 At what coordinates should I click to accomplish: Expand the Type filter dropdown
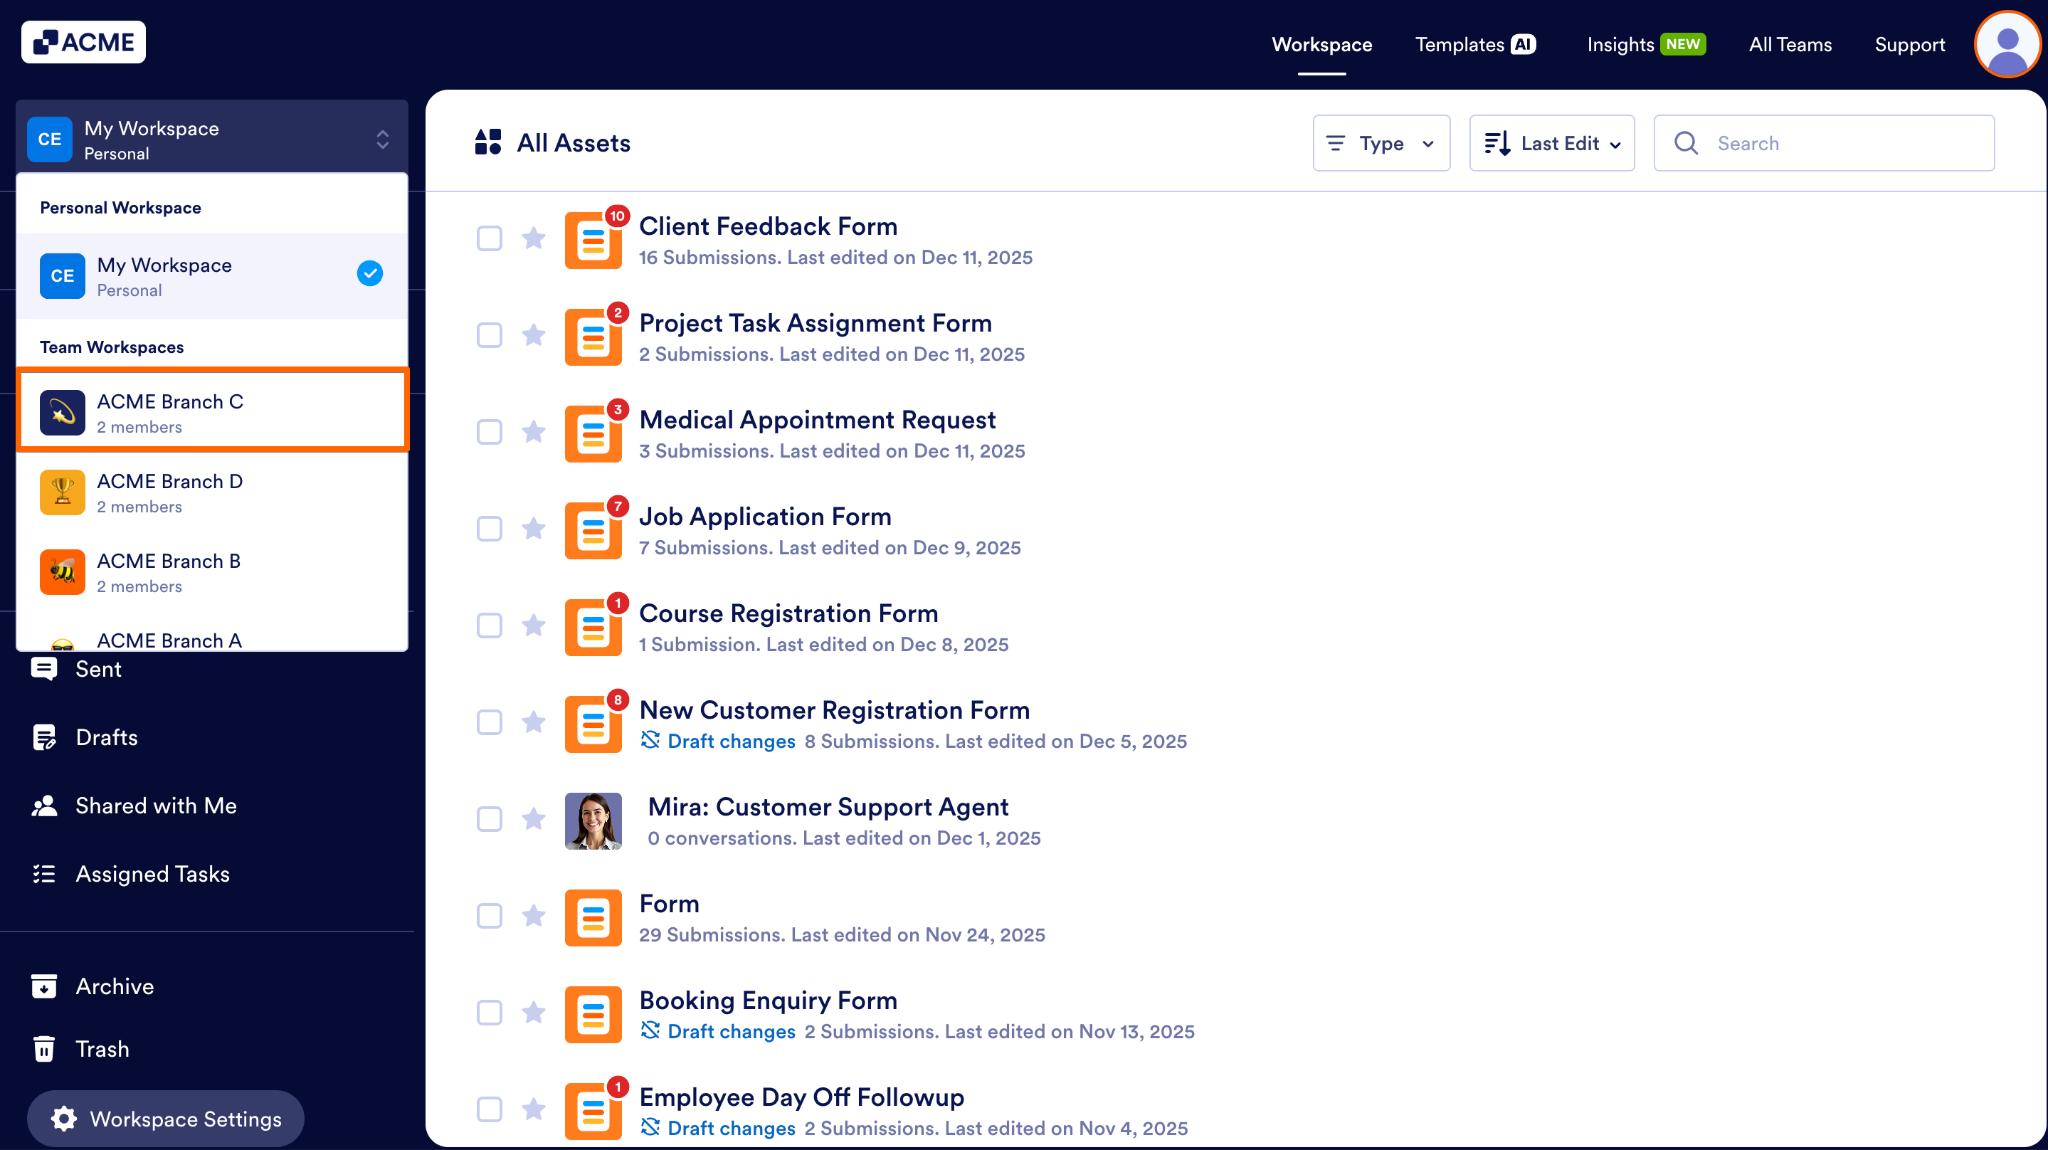click(x=1381, y=143)
